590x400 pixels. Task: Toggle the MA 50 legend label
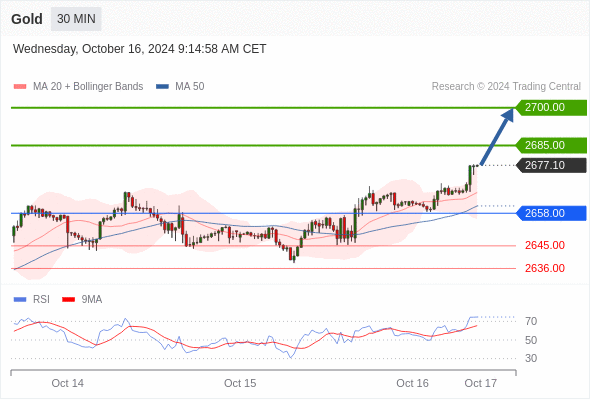tap(190, 87)
